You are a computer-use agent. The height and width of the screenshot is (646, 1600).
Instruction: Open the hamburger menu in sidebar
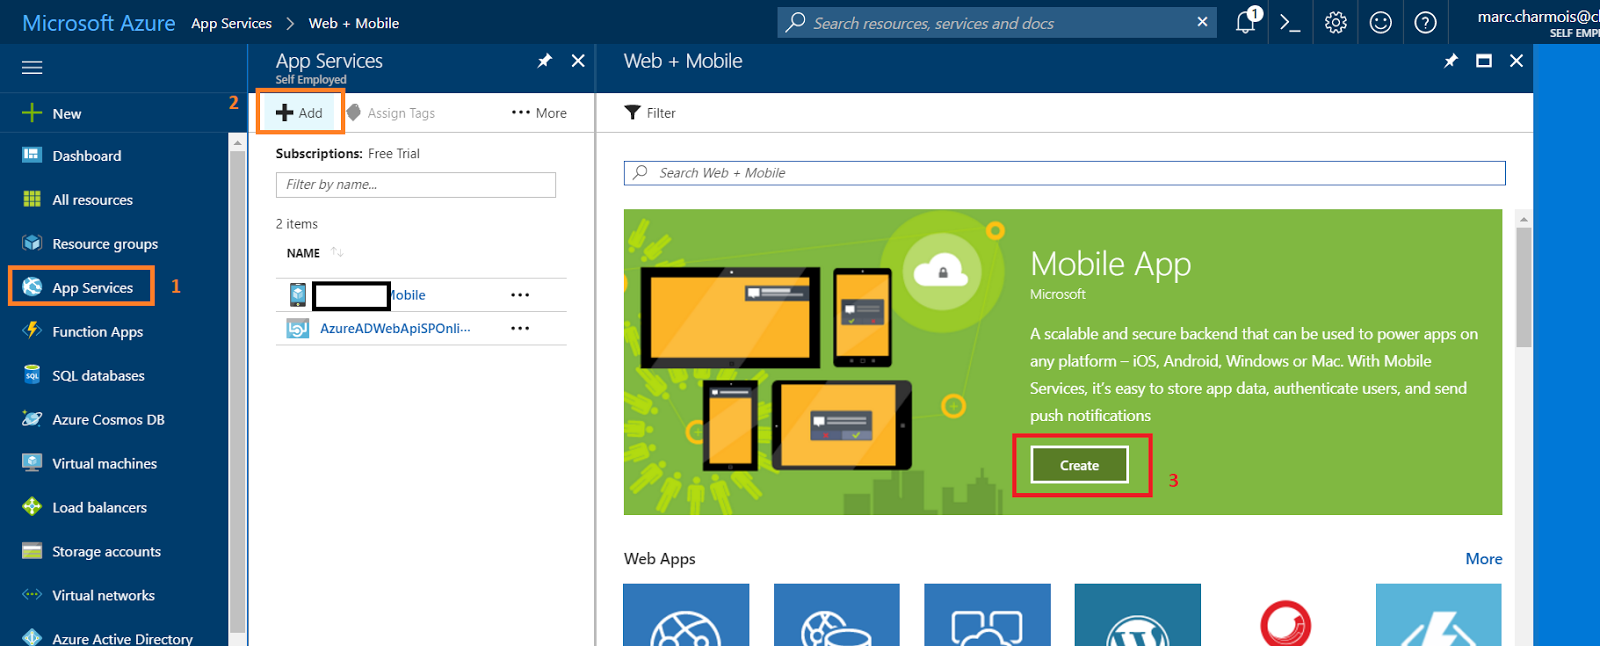point(32,68)
